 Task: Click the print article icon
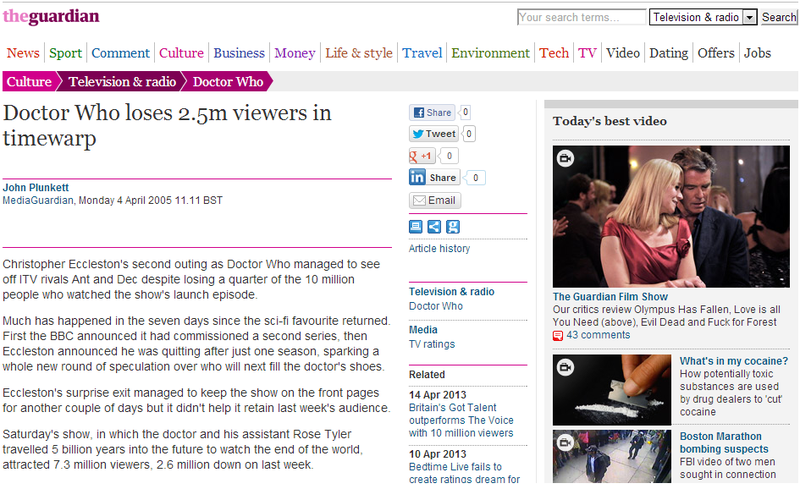[416, 227]
